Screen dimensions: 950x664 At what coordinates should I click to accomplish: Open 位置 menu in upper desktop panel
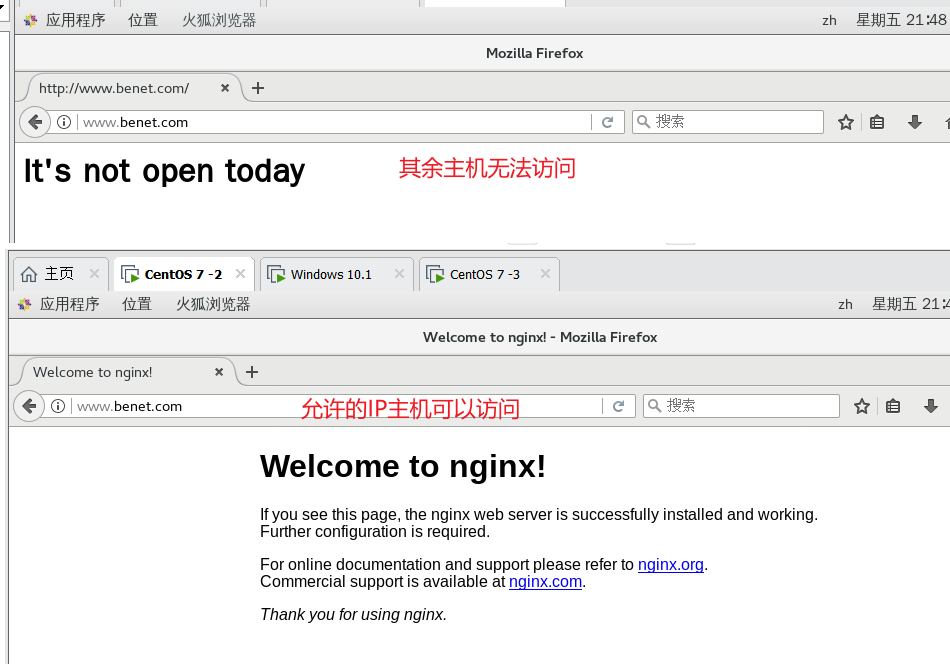coord(143,21)
